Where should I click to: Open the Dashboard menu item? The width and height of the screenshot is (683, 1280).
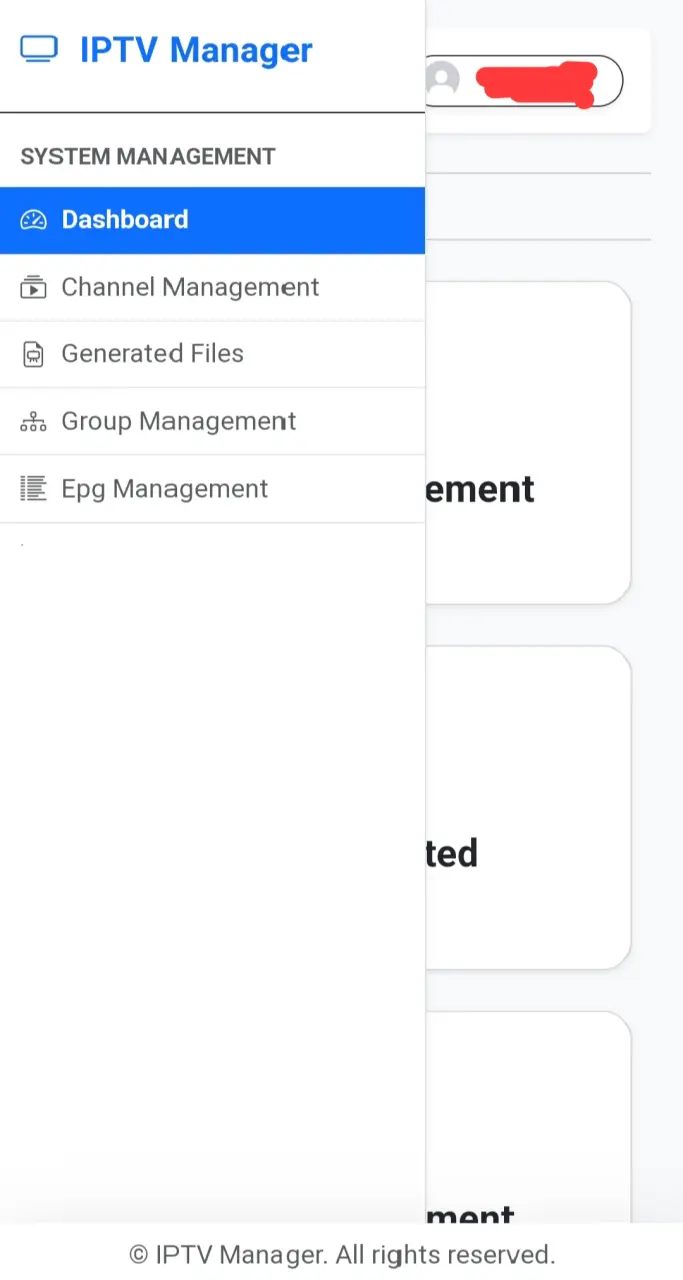(x=212, y=220)
